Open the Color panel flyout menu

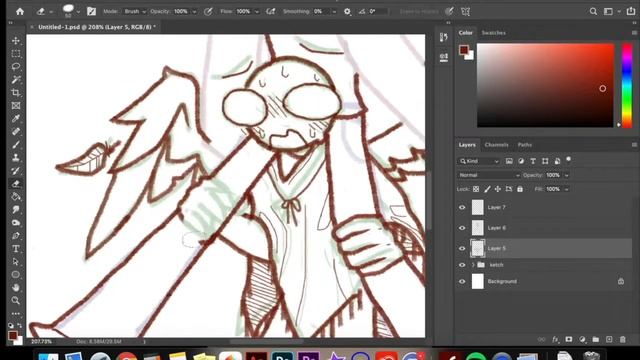pyautogui.click(x=634, y=33)
